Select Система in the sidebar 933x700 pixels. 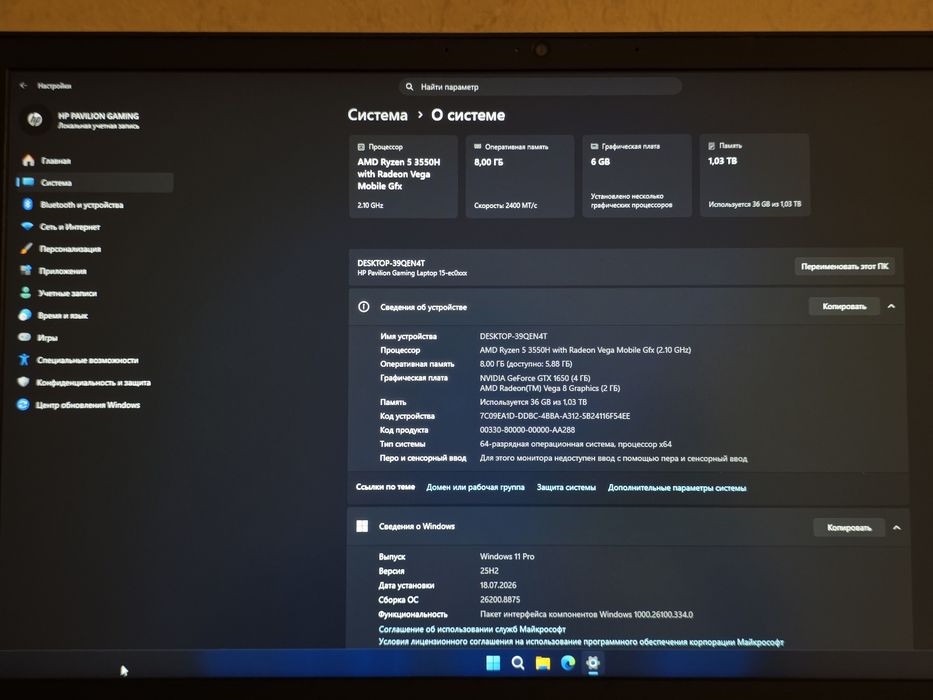tap(95, 182)
